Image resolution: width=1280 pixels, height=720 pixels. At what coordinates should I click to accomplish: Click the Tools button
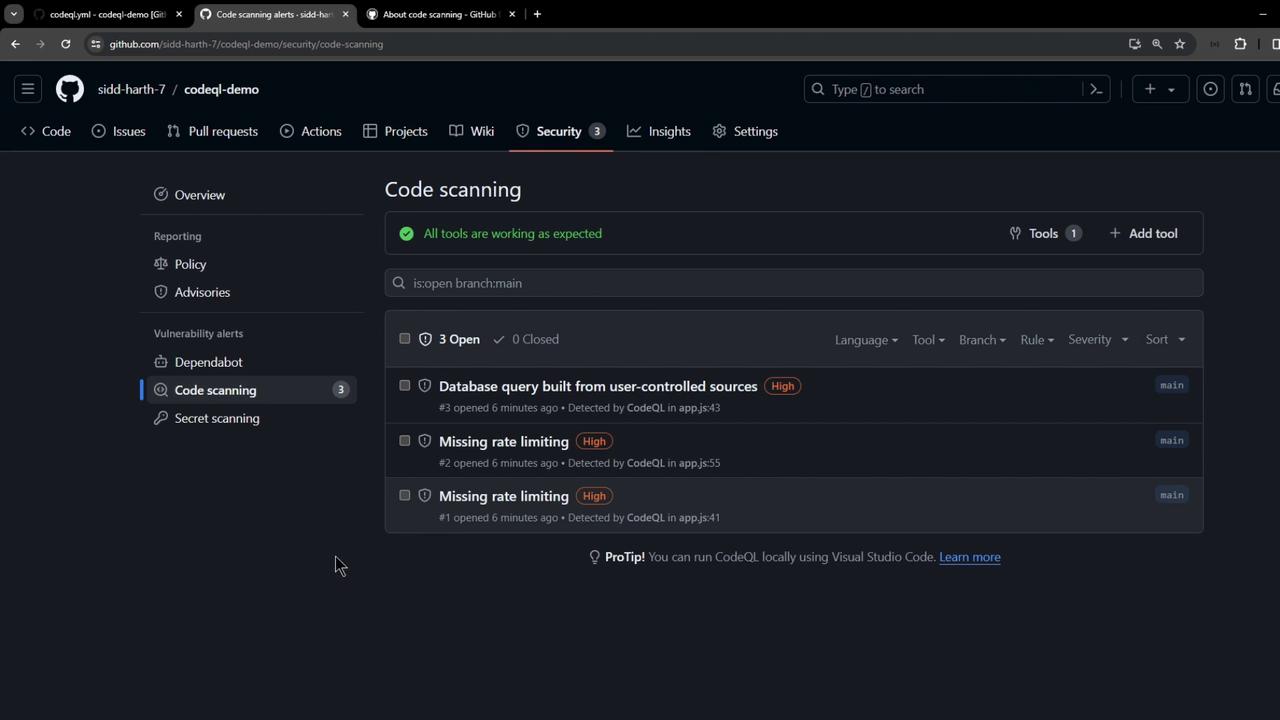(x=1045, y=233)
